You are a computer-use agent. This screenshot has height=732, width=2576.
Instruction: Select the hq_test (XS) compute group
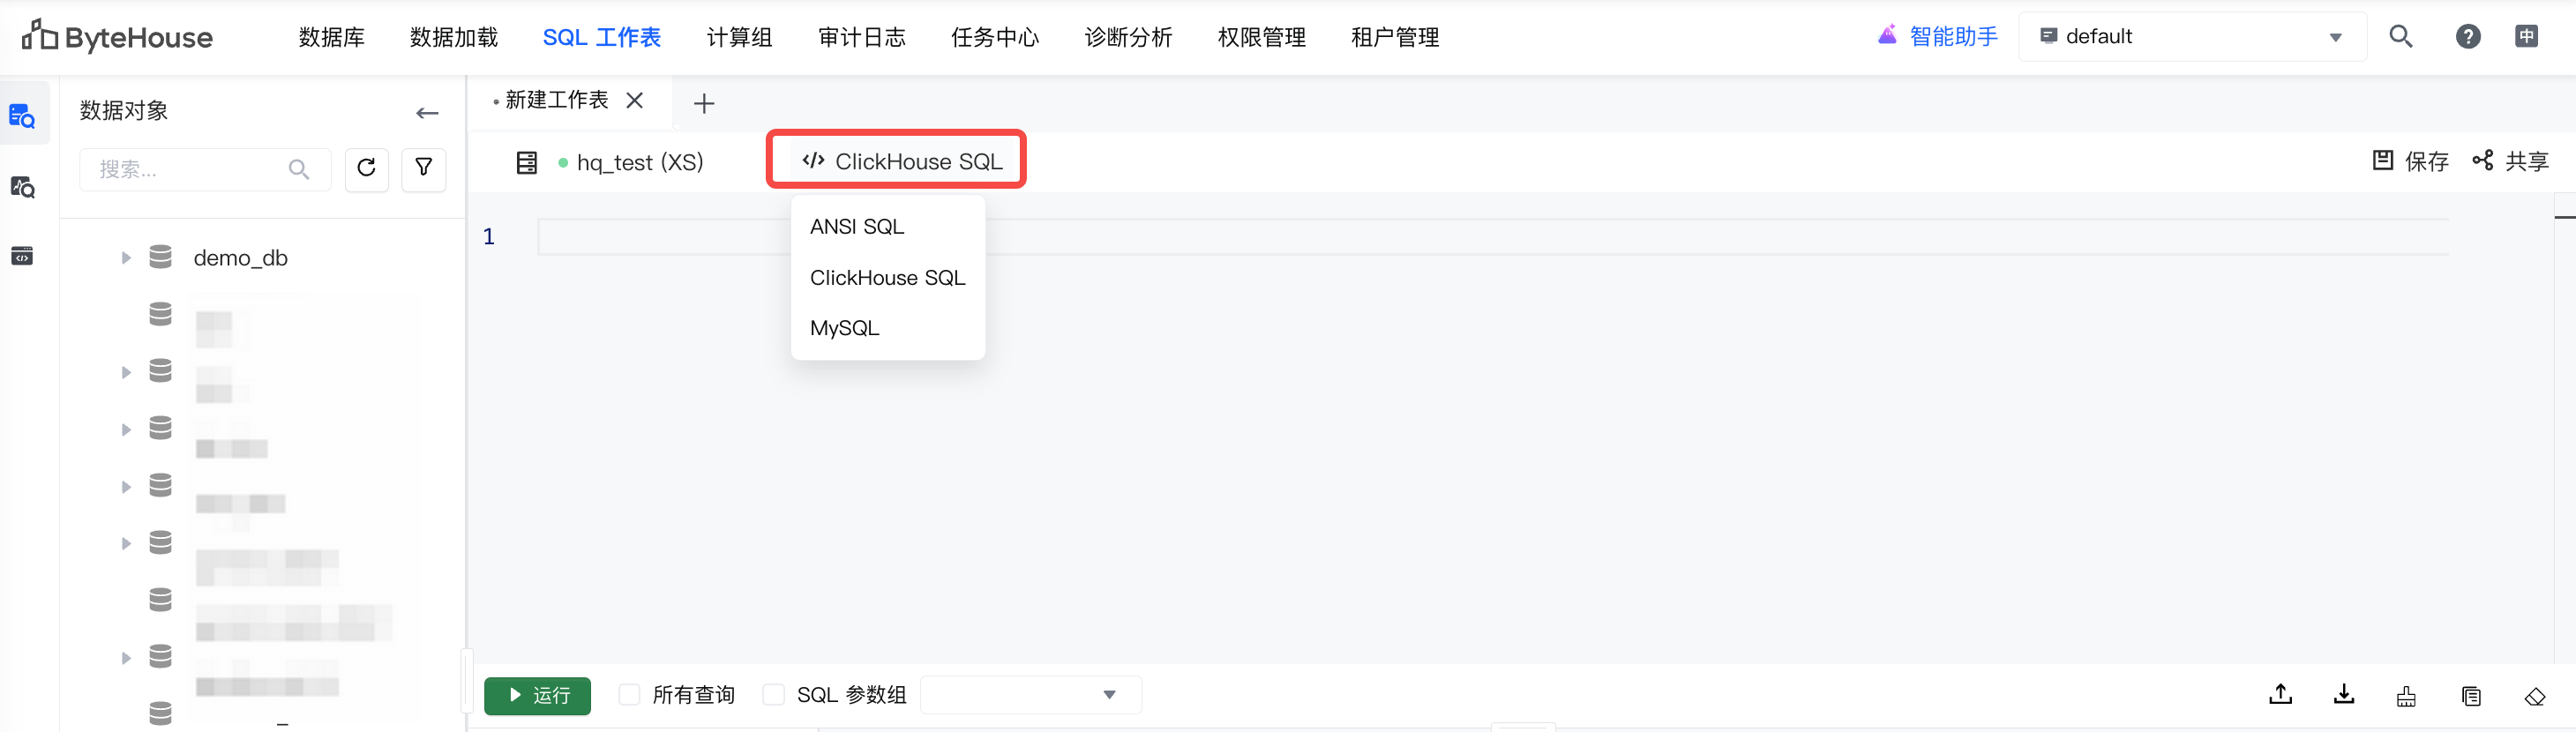[x=640, y=162]
